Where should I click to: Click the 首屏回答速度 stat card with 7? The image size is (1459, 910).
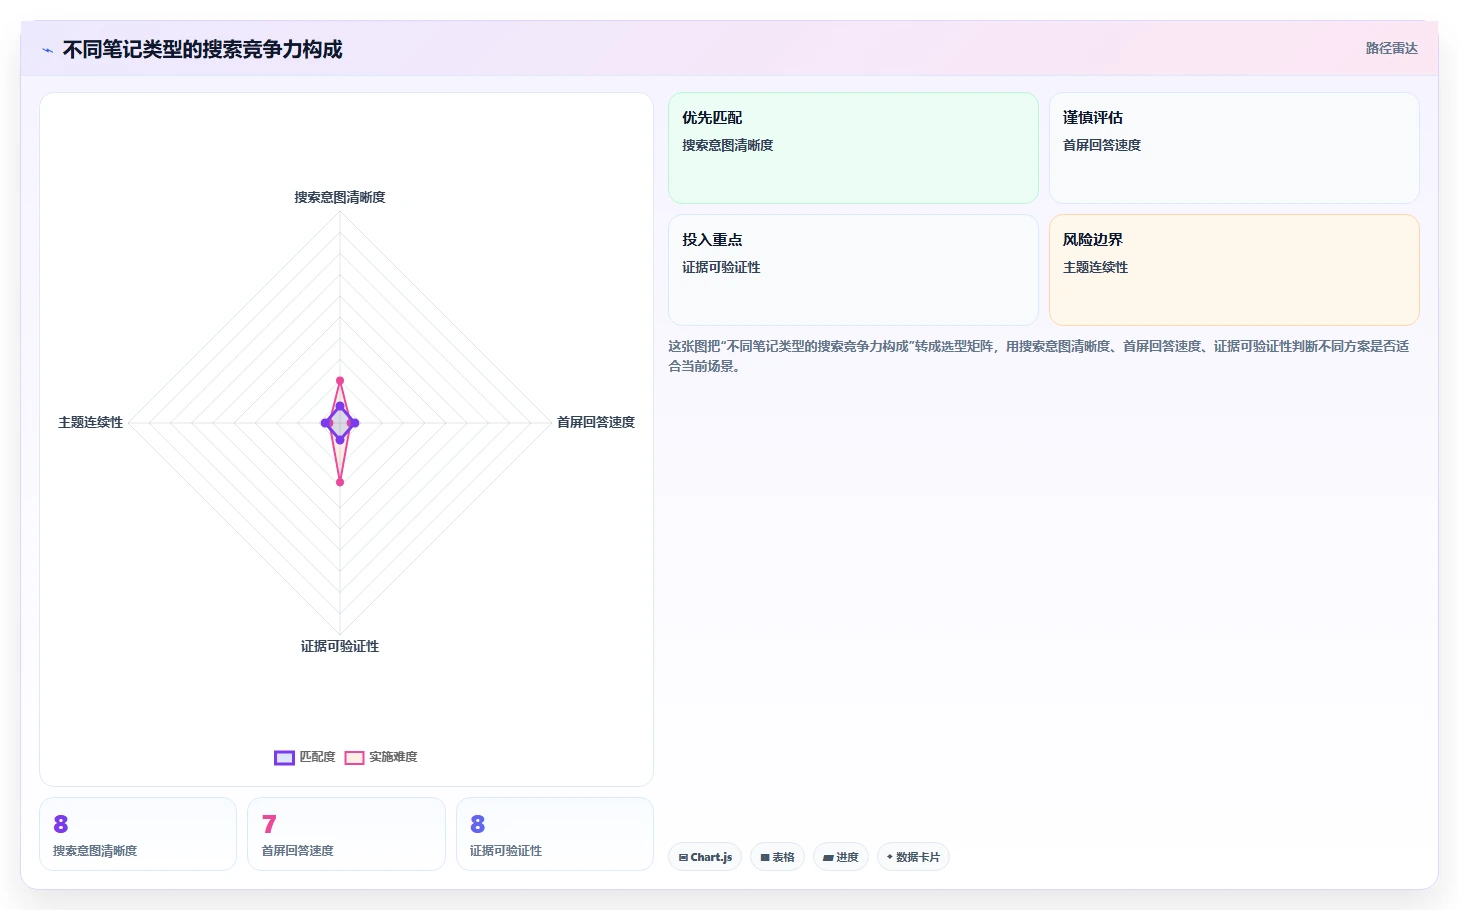[346, 834]
